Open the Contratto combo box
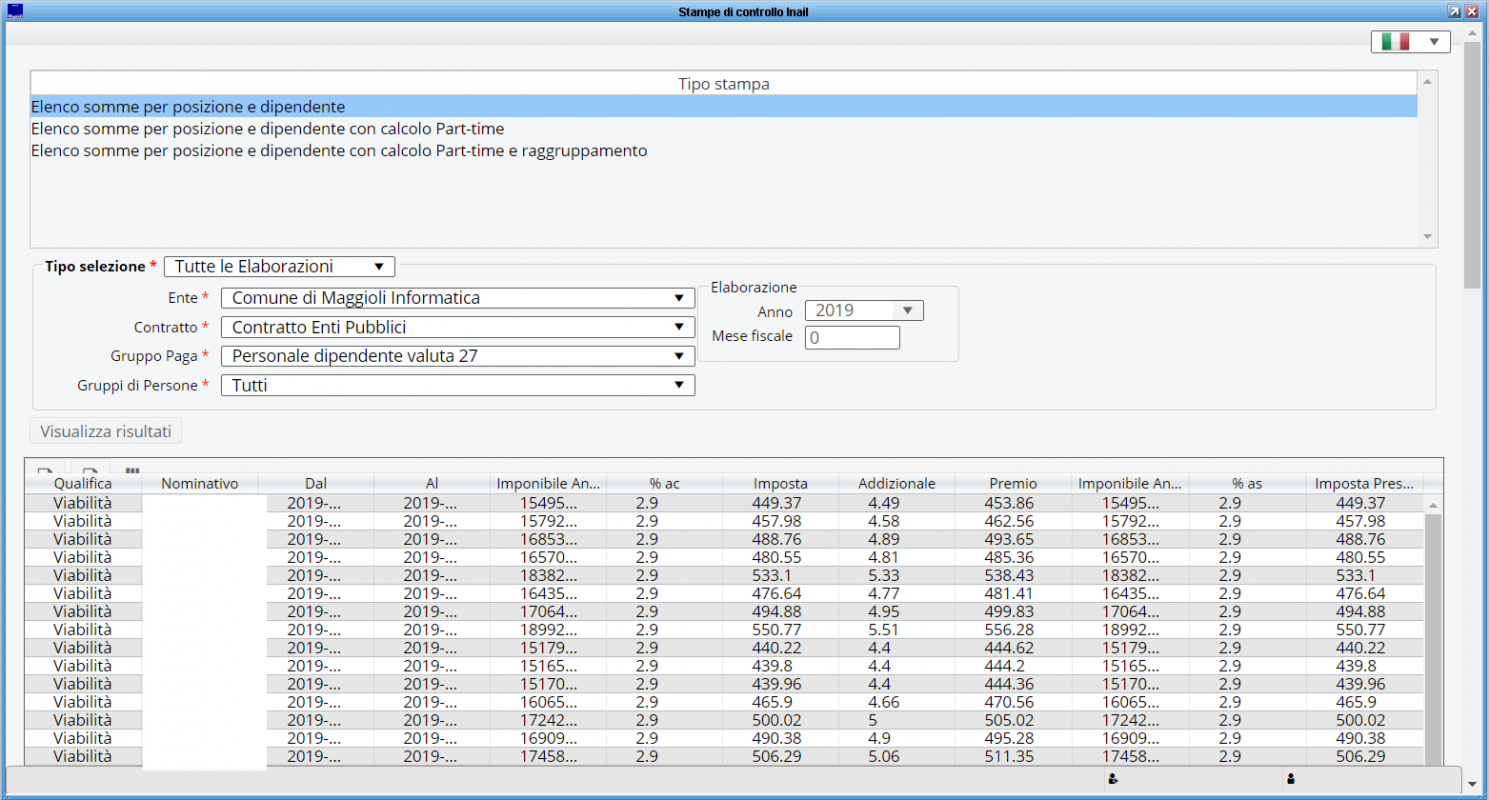The width and height of the screenshot is (1489, 800). [457, 327]
